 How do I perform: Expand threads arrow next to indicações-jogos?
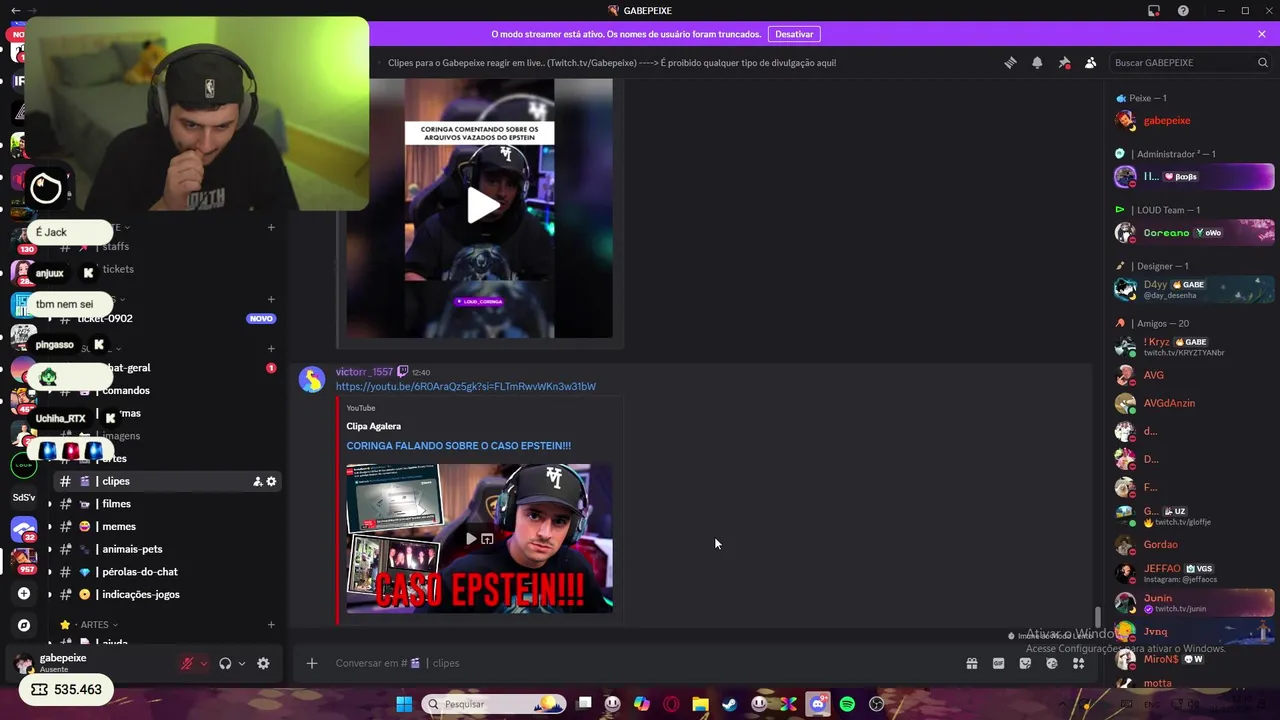[50, 594]
